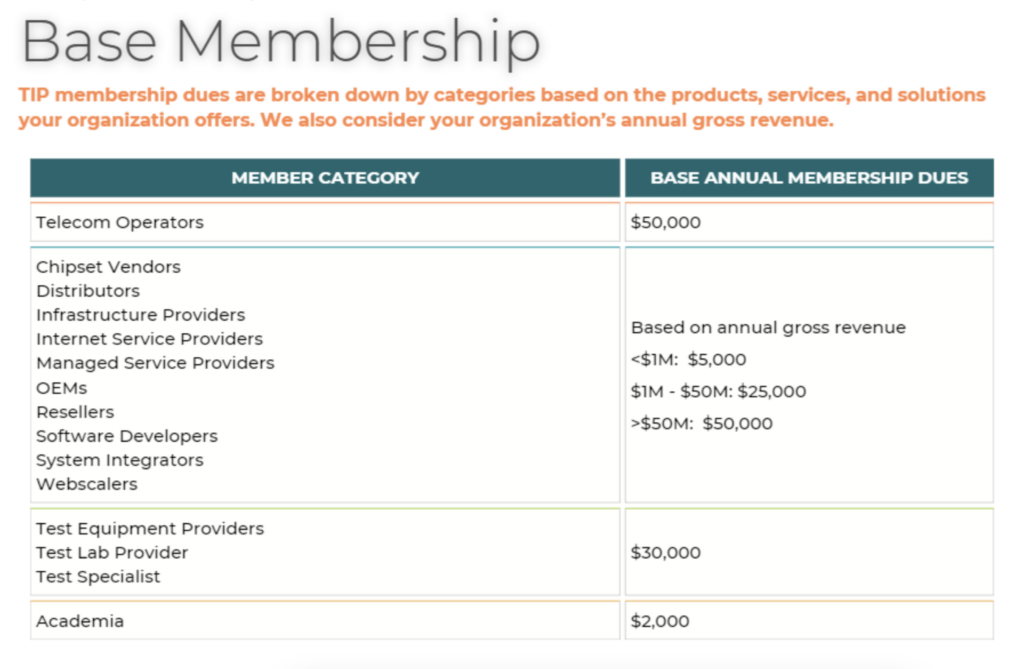Click the Software Developers entry
This screenshot has height=669, width=1024.
tap(127, 436)
